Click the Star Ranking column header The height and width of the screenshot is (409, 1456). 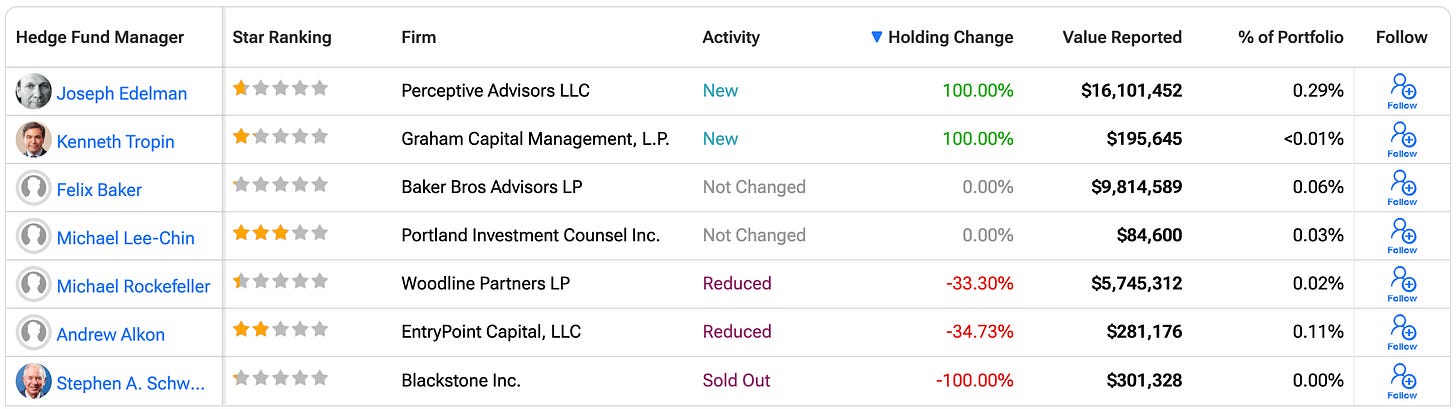[282, 37]
